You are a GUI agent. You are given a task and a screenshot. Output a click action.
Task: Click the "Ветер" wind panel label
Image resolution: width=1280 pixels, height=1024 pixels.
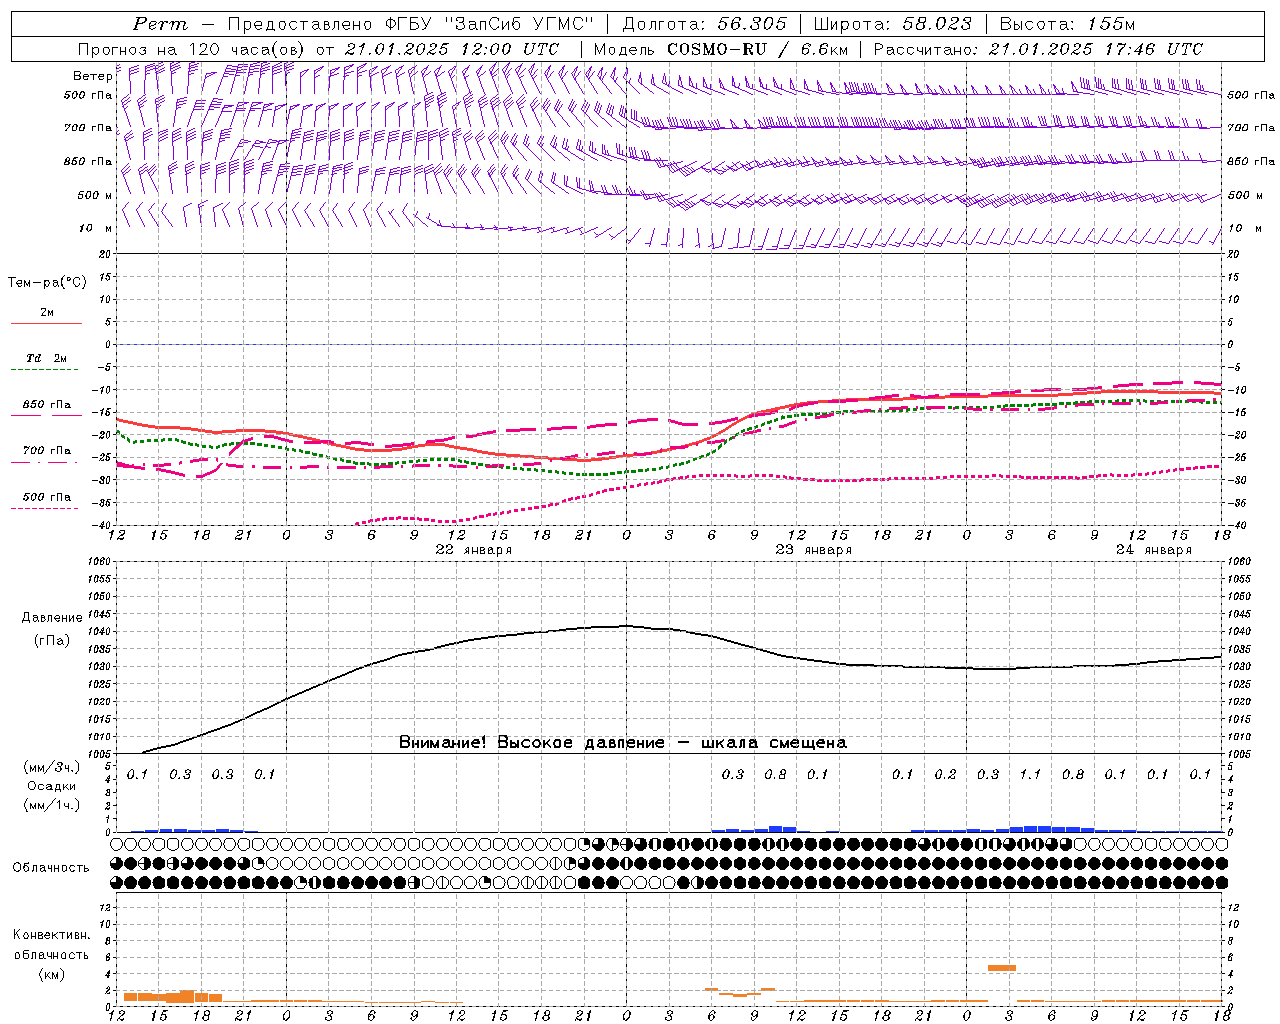[x=93, y=76]
